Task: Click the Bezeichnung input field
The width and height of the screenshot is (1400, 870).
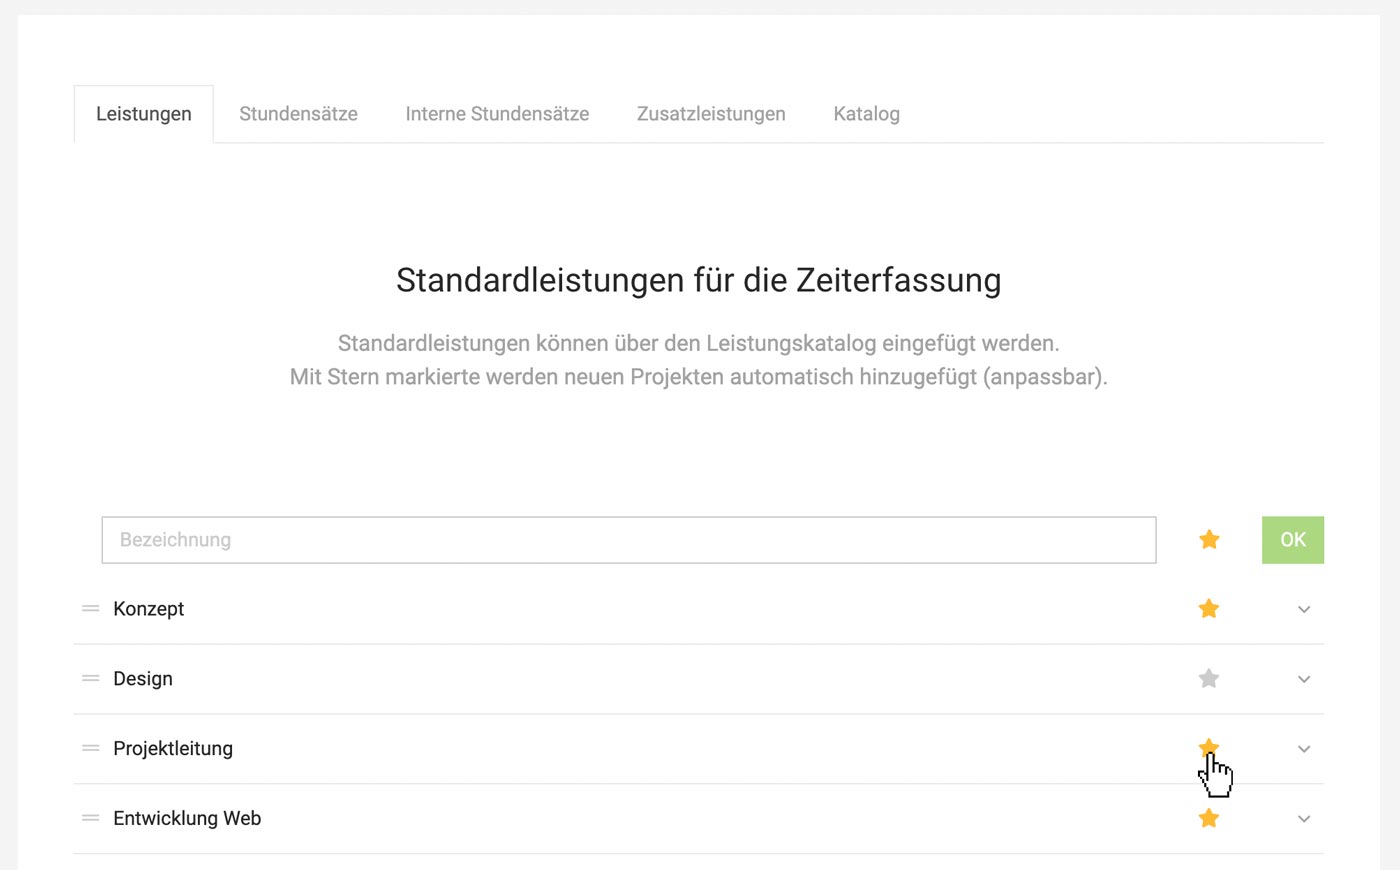Action: (x=629, y=540)
